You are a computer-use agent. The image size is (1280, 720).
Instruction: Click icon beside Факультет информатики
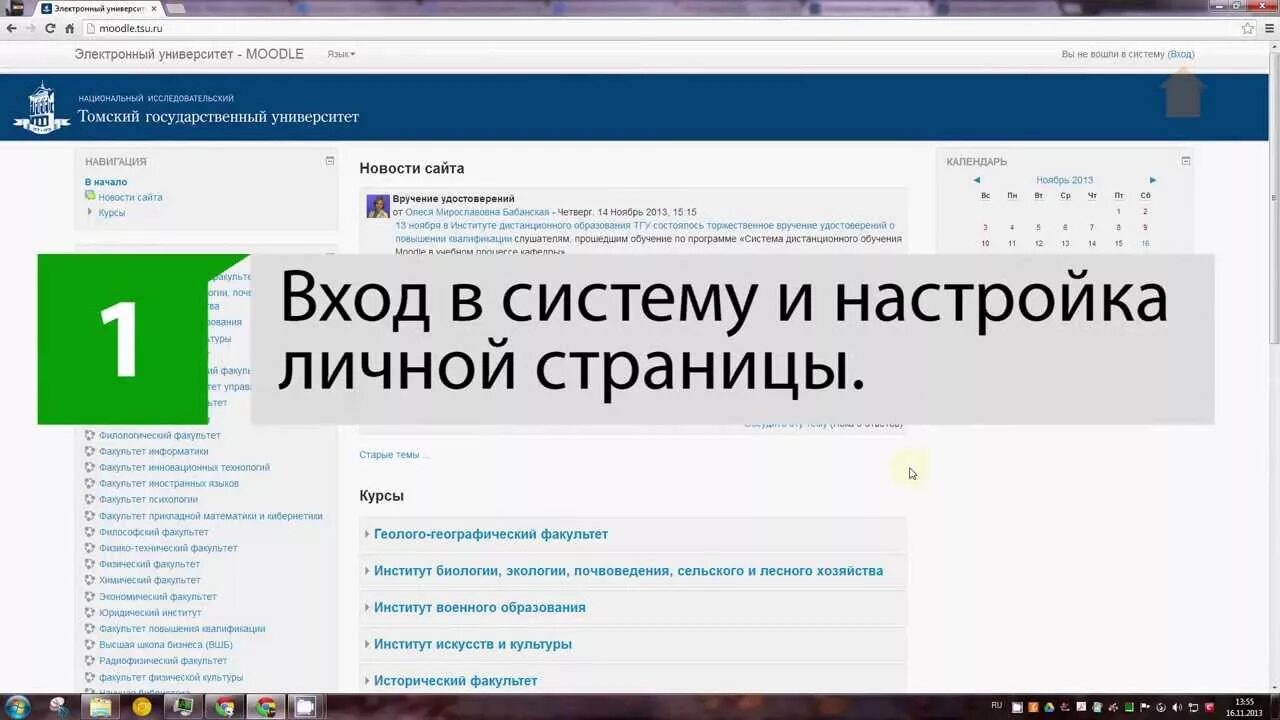coord(90,451)
